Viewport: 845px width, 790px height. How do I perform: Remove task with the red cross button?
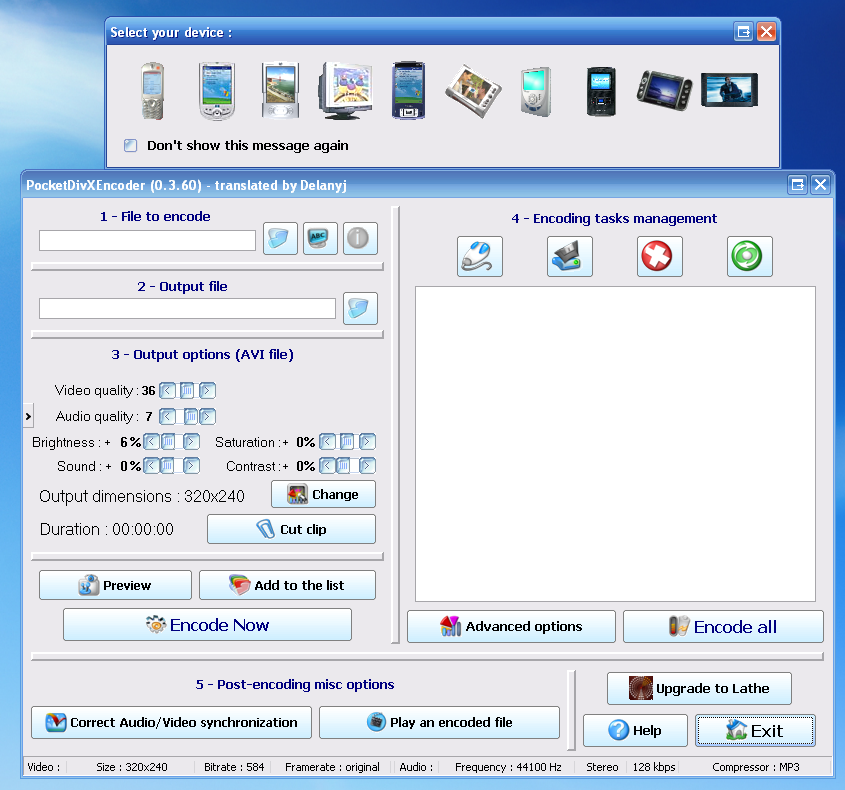click(660, 257)
